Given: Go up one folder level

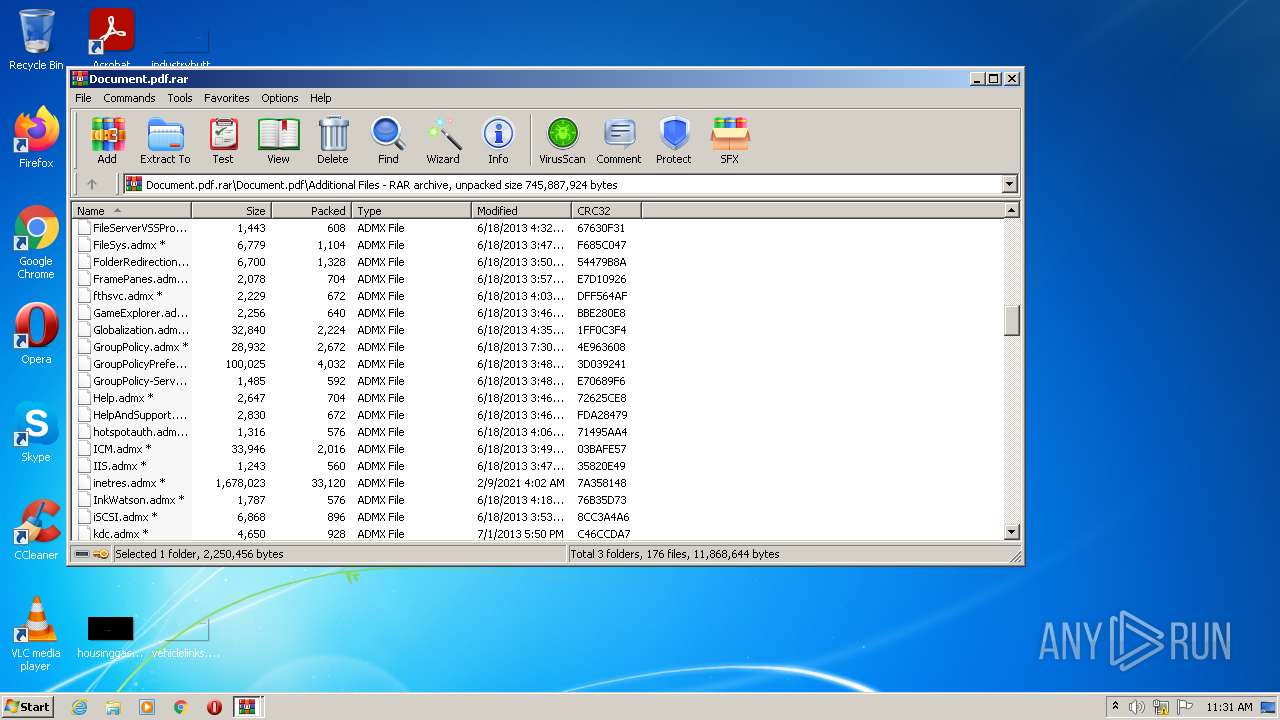Looking at the screenshot, I should tap(92, 184).
